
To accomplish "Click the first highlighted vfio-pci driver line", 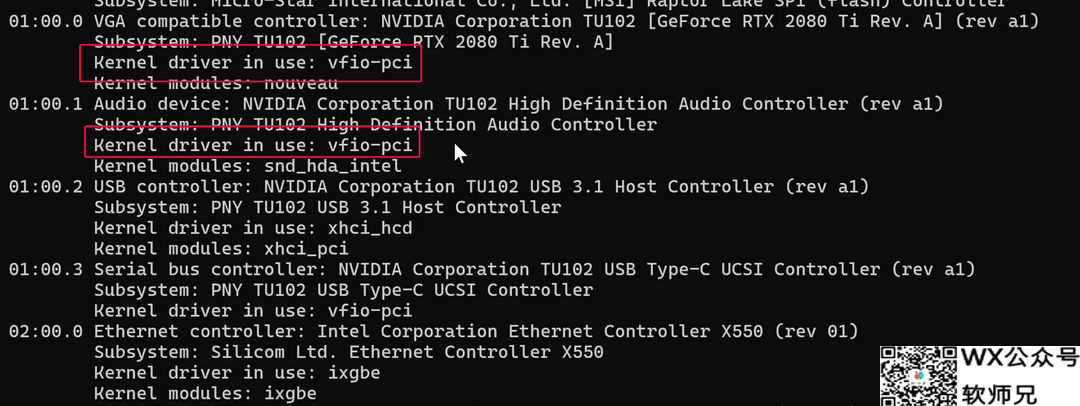I will [253, 63].
